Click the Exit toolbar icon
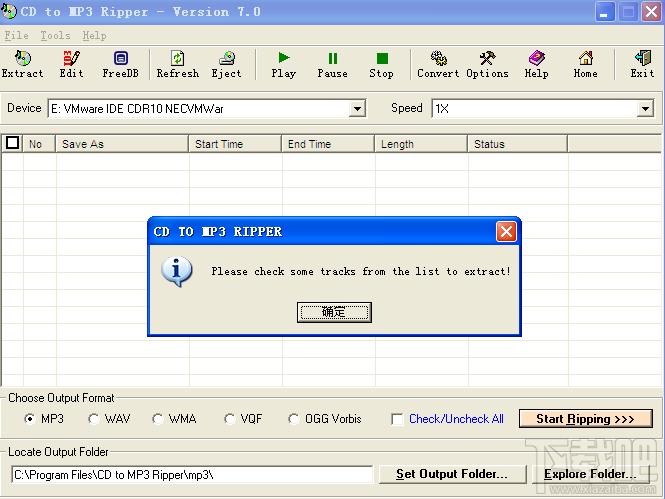Image resolution: width=665 pixels, height=499 pixels. click(642, 64)
